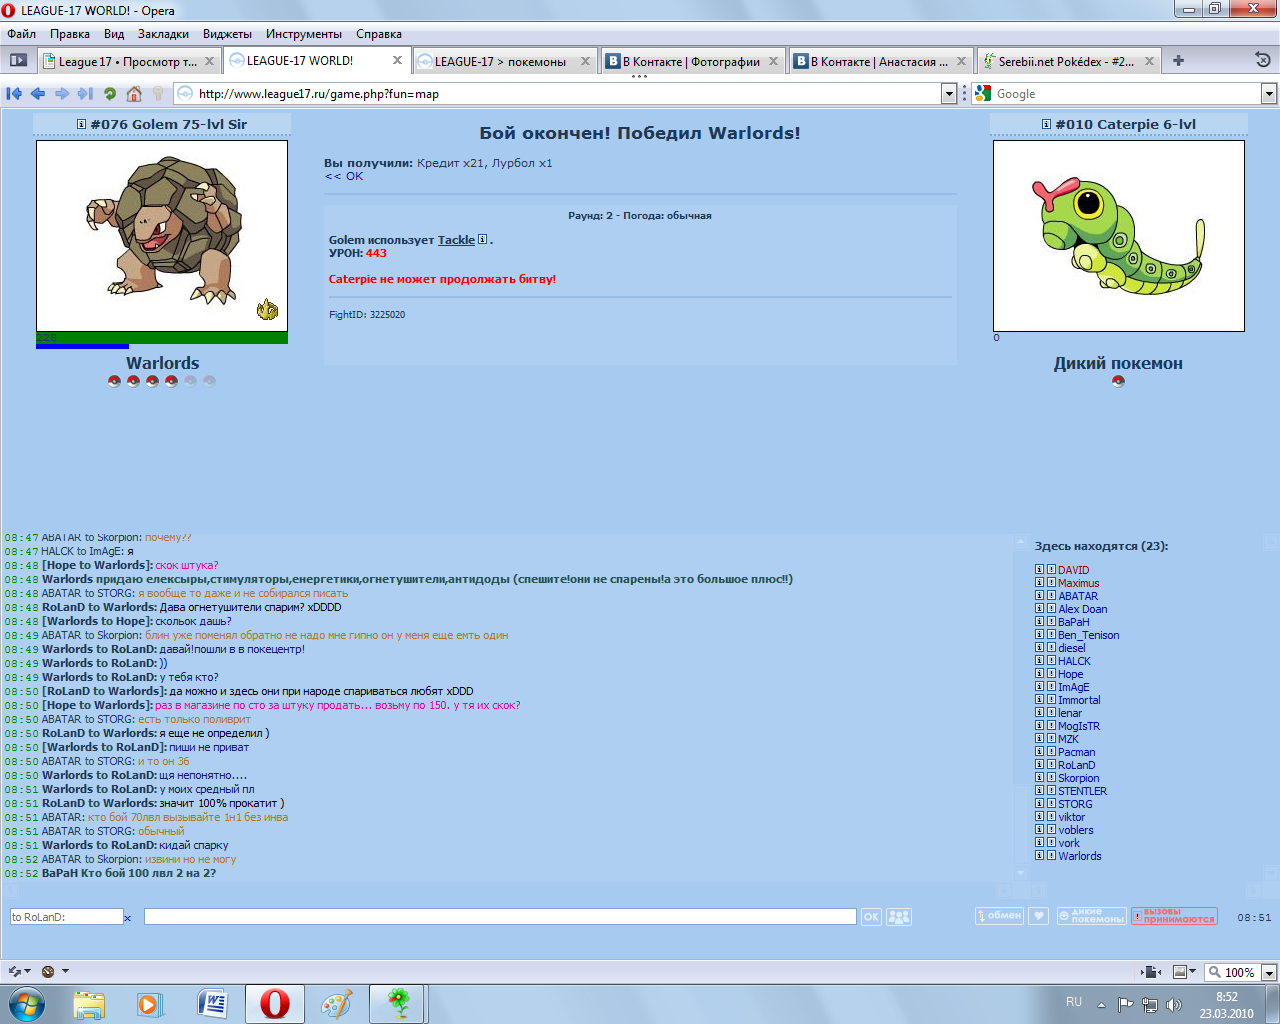Click the Golem green HP bar

[x=162, y=338]
